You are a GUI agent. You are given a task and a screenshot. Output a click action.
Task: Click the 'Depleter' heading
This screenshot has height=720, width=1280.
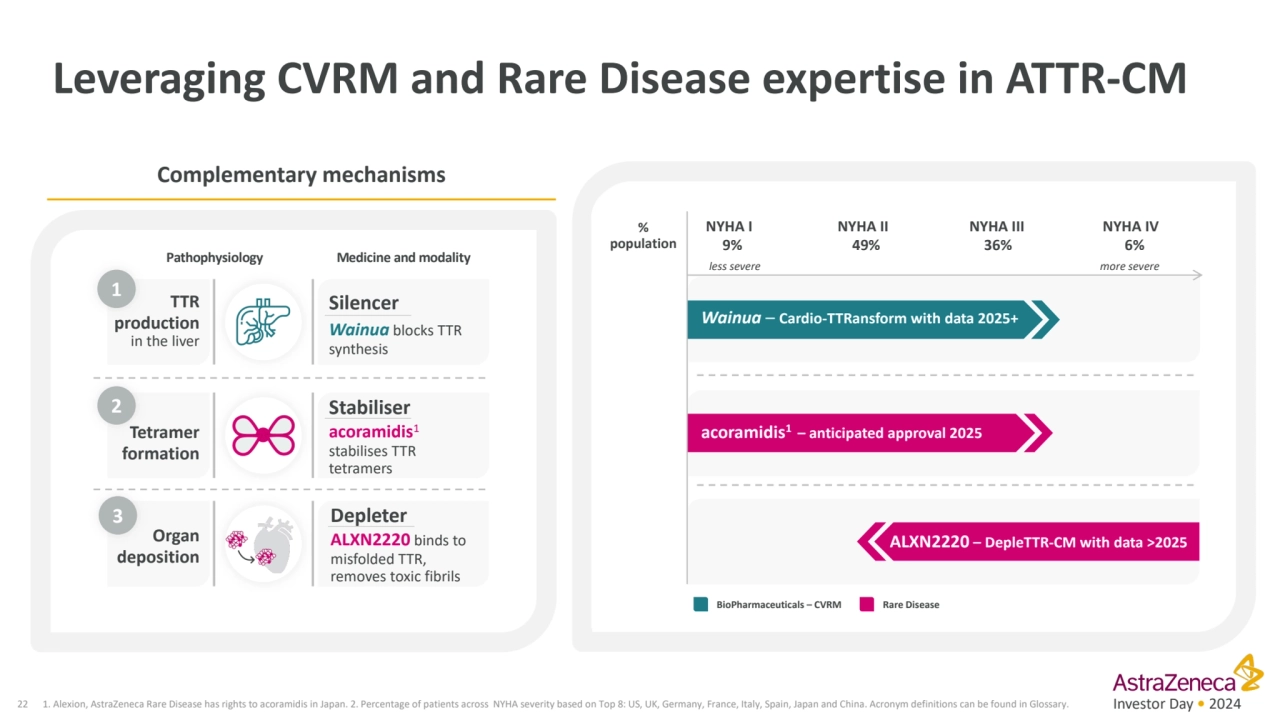[368, 515]
